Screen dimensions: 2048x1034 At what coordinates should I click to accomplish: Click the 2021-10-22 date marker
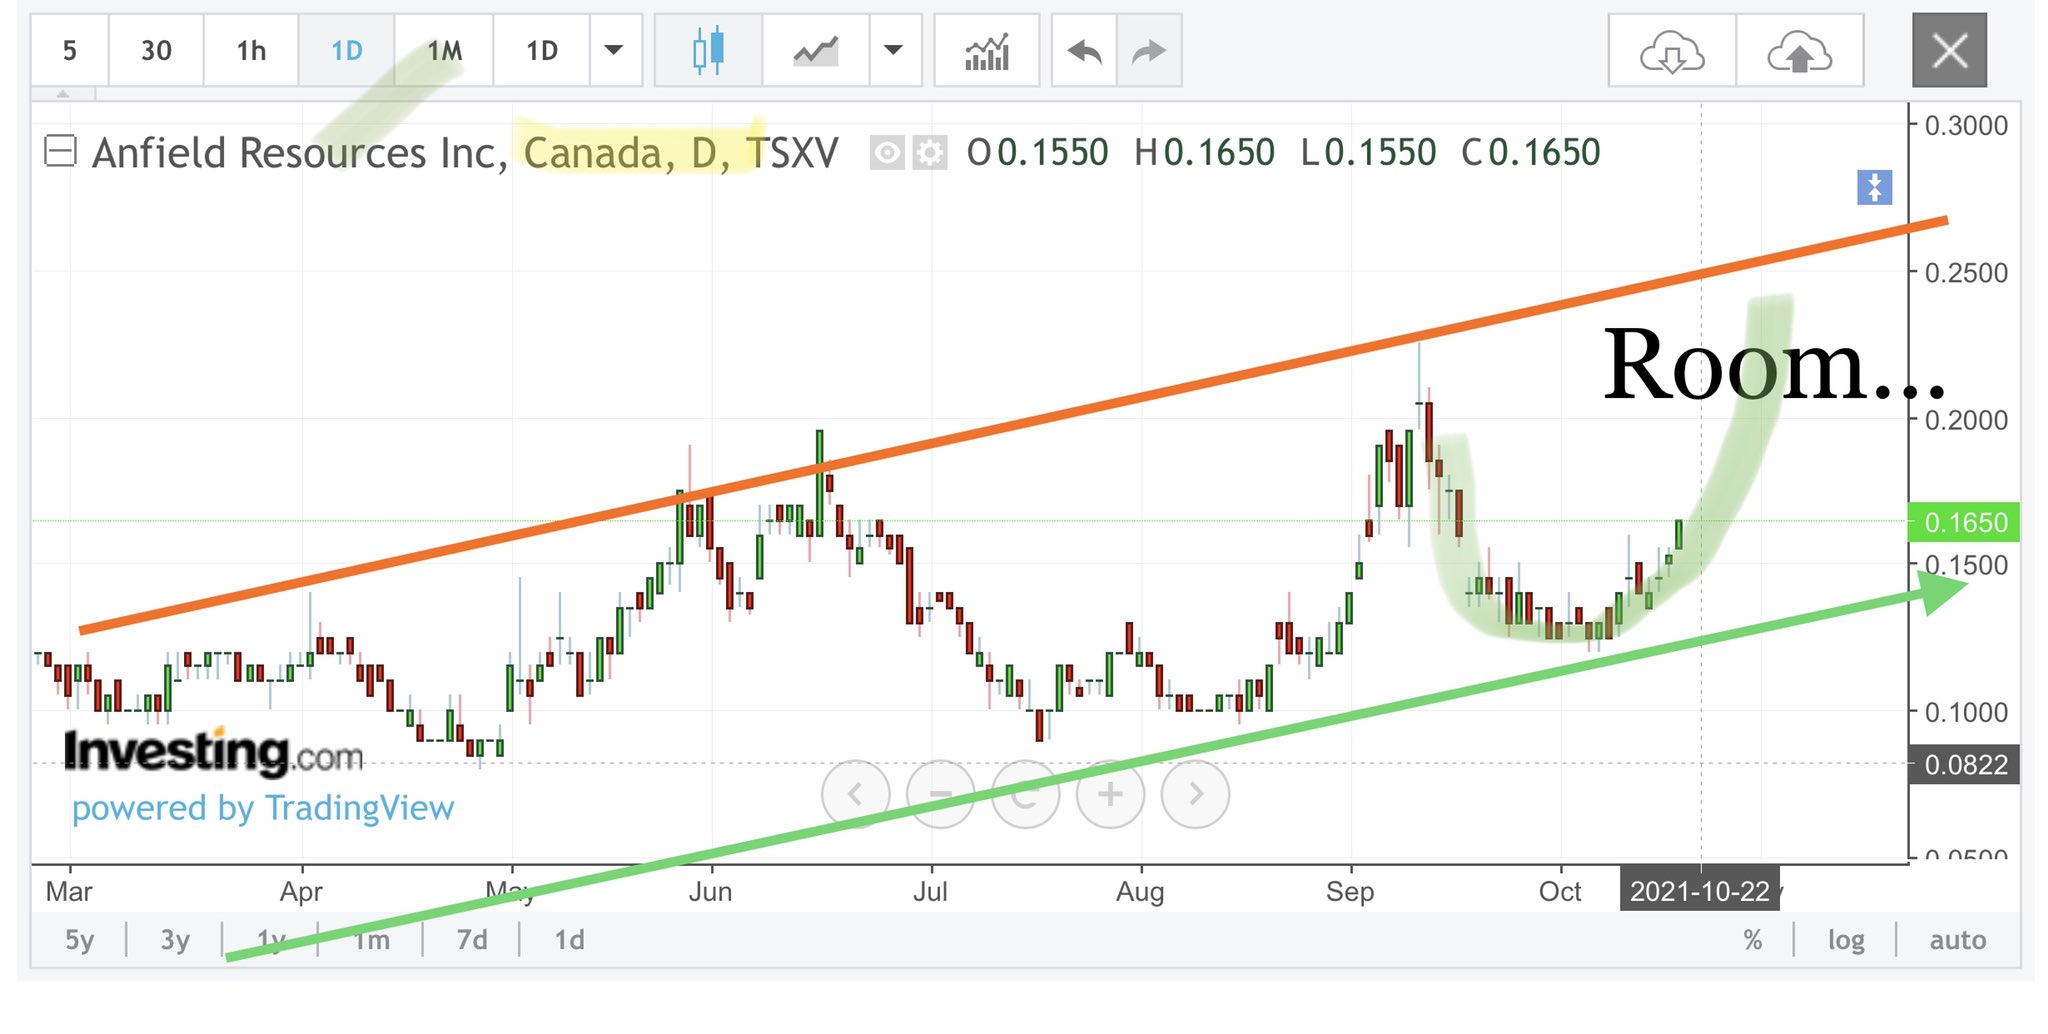click(1700, 891)
